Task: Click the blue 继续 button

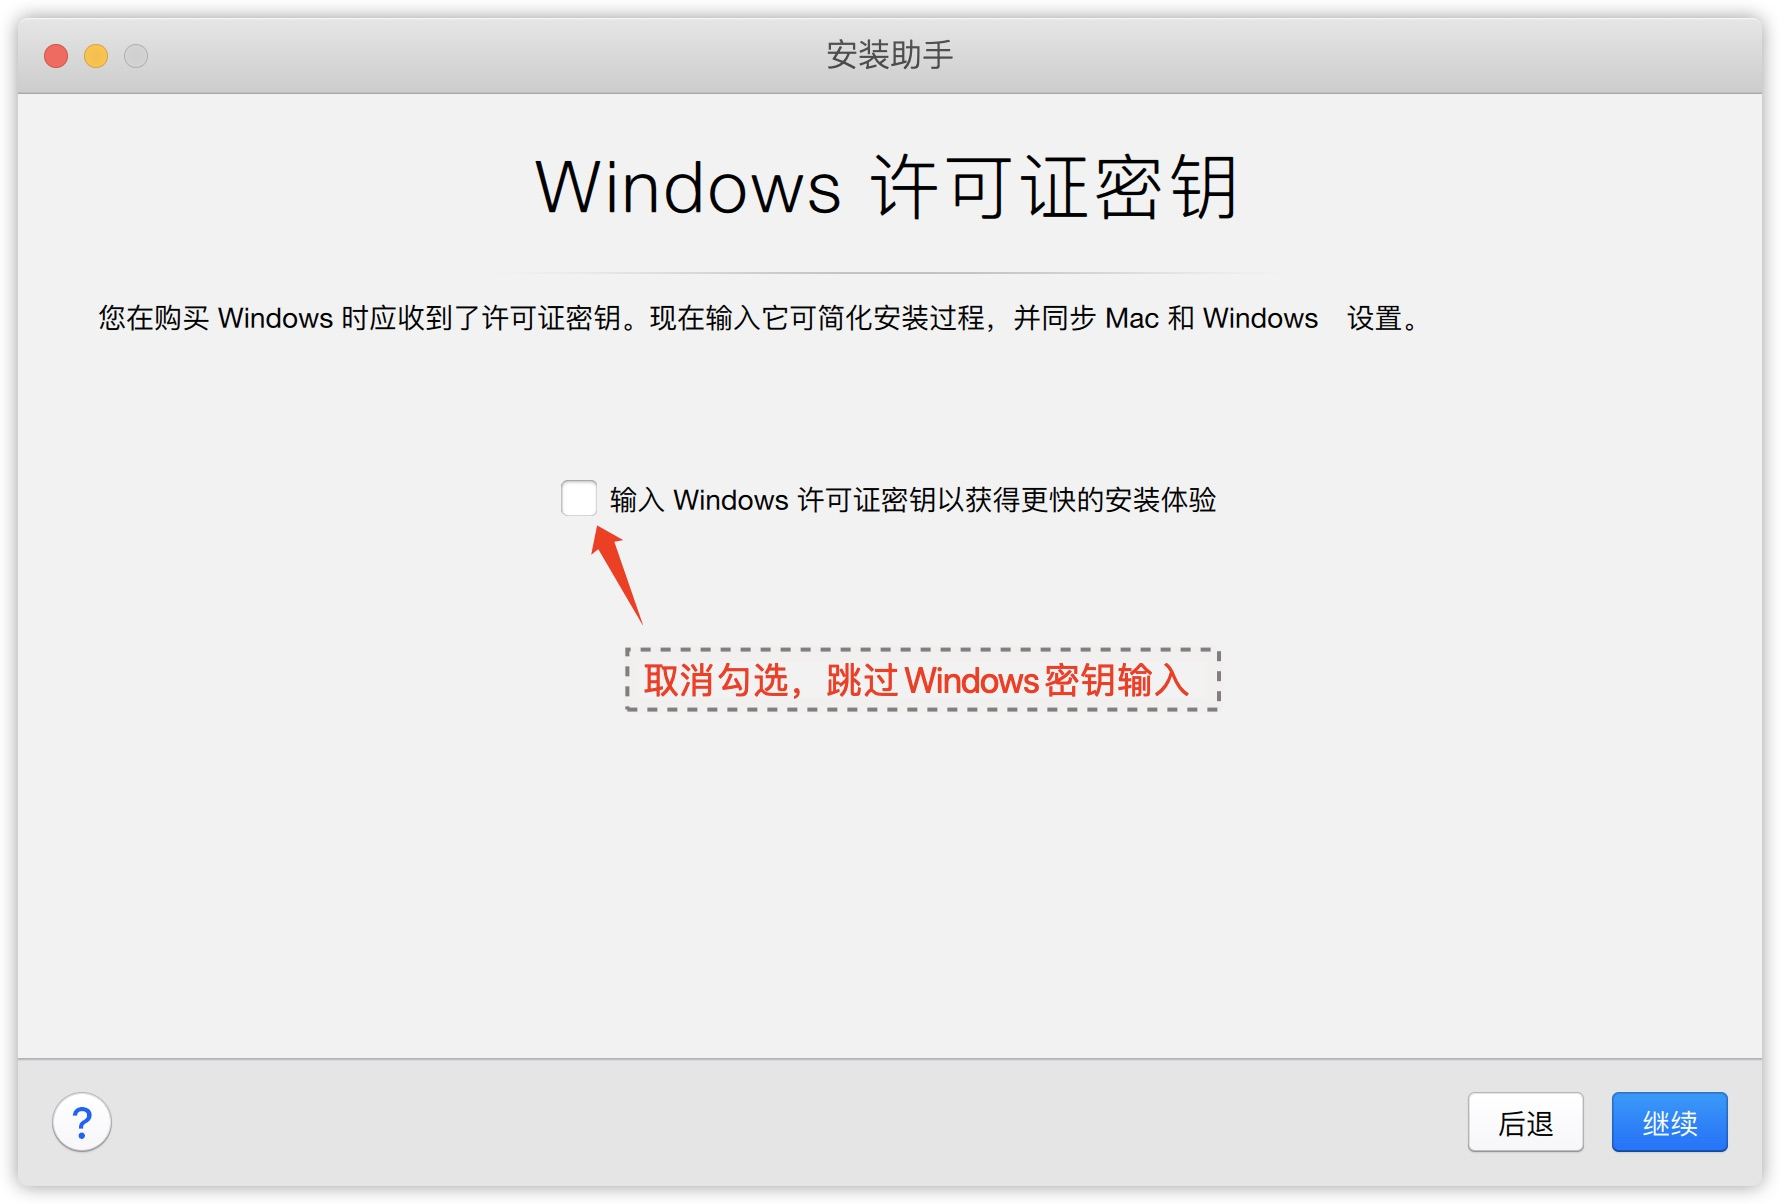Action: pyautogui.click(x=1669, y=1122)
